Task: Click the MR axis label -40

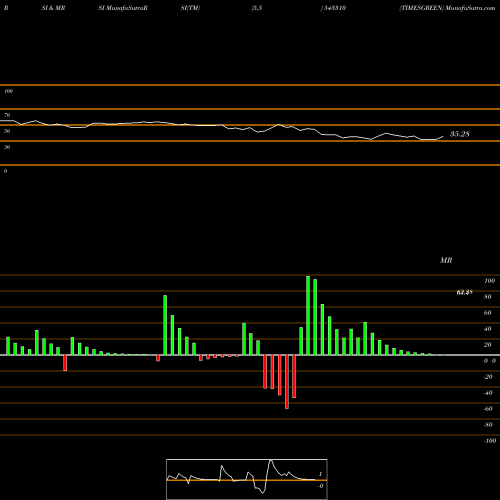Action: [488, 393]
